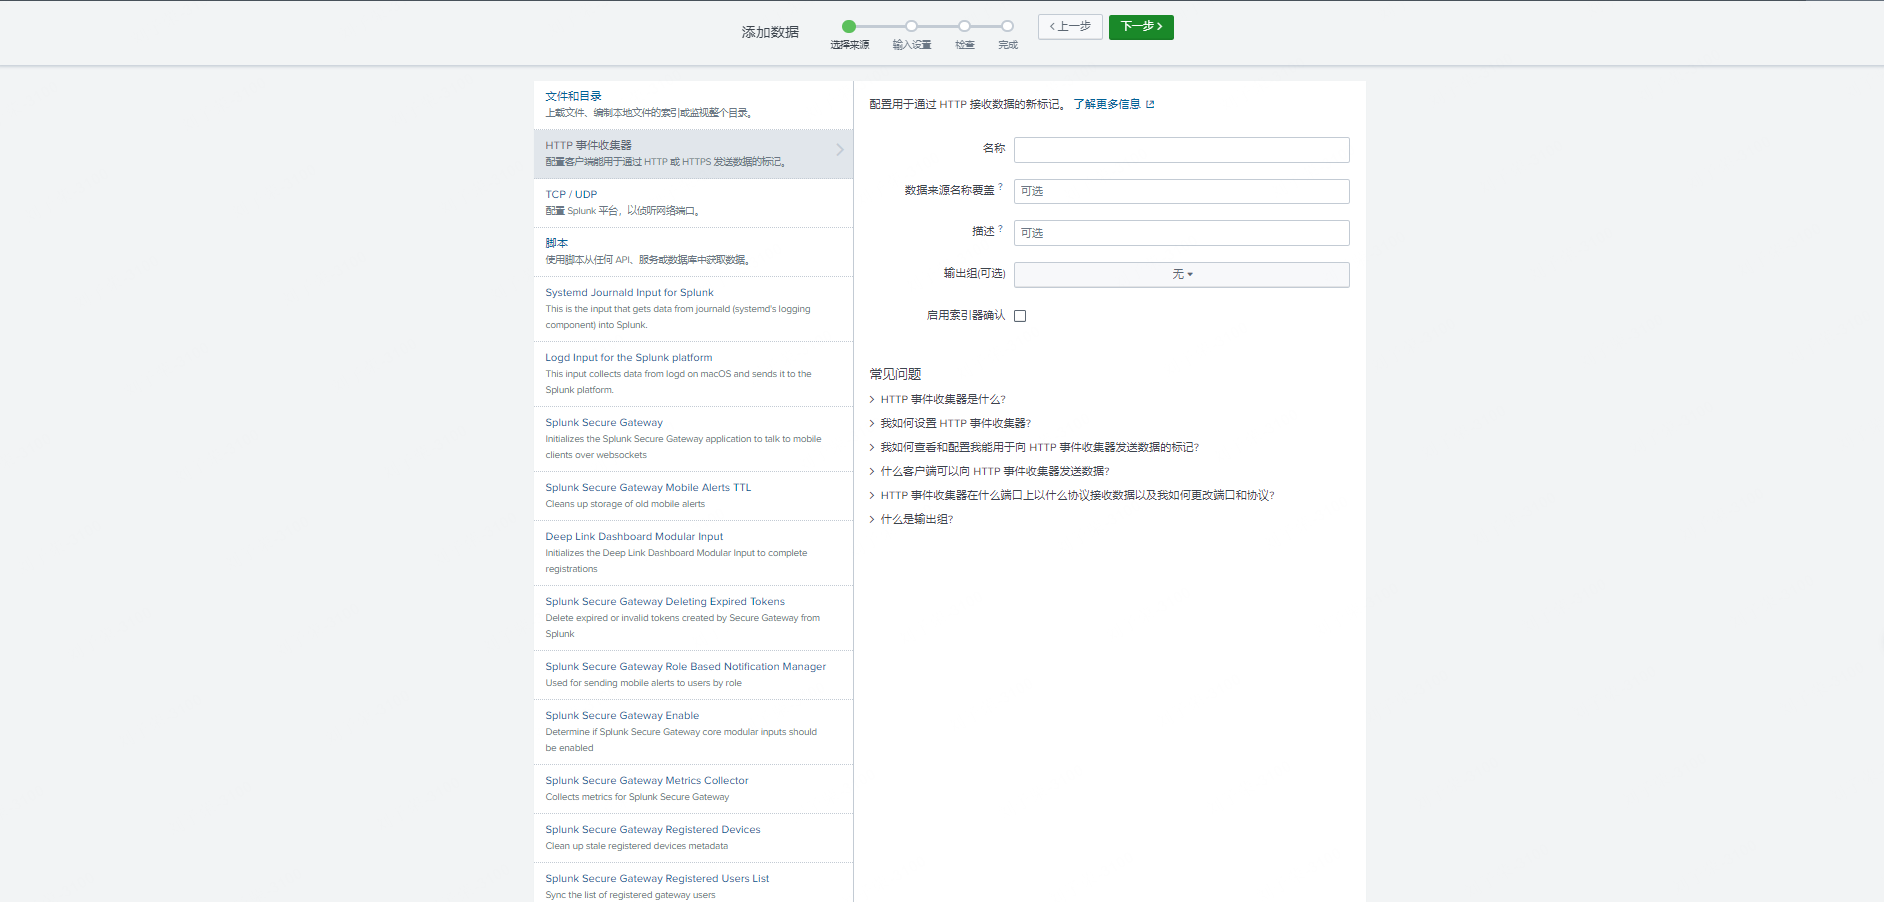Select the 文件和目录 source option
Image resolution: width=1884 pixels, height=902 pixels.
(x=573, y=97)
